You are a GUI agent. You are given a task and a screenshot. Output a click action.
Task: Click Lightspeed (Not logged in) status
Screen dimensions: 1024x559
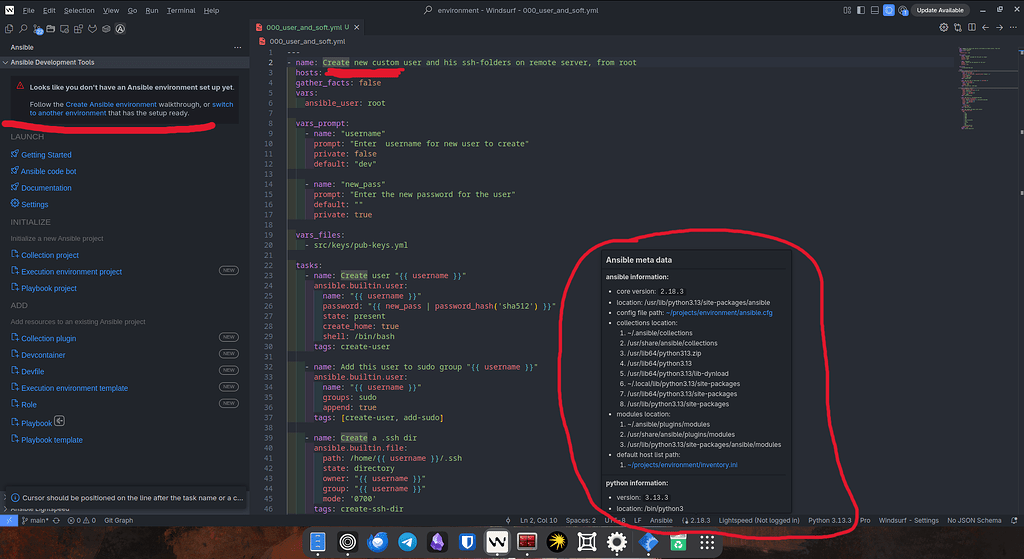click(x=759, y=520)
